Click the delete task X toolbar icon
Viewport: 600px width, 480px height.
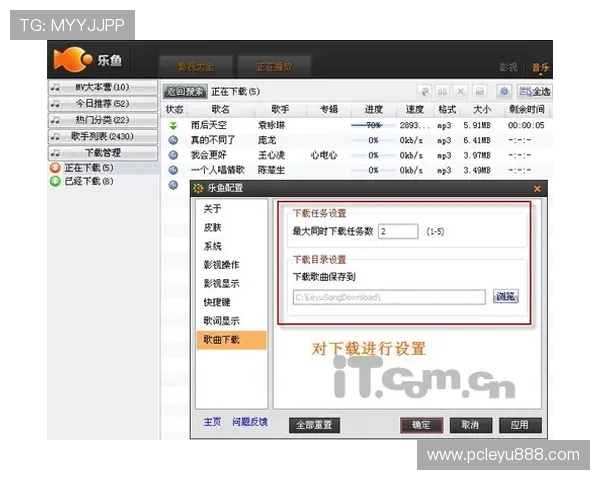click(461, 91)
